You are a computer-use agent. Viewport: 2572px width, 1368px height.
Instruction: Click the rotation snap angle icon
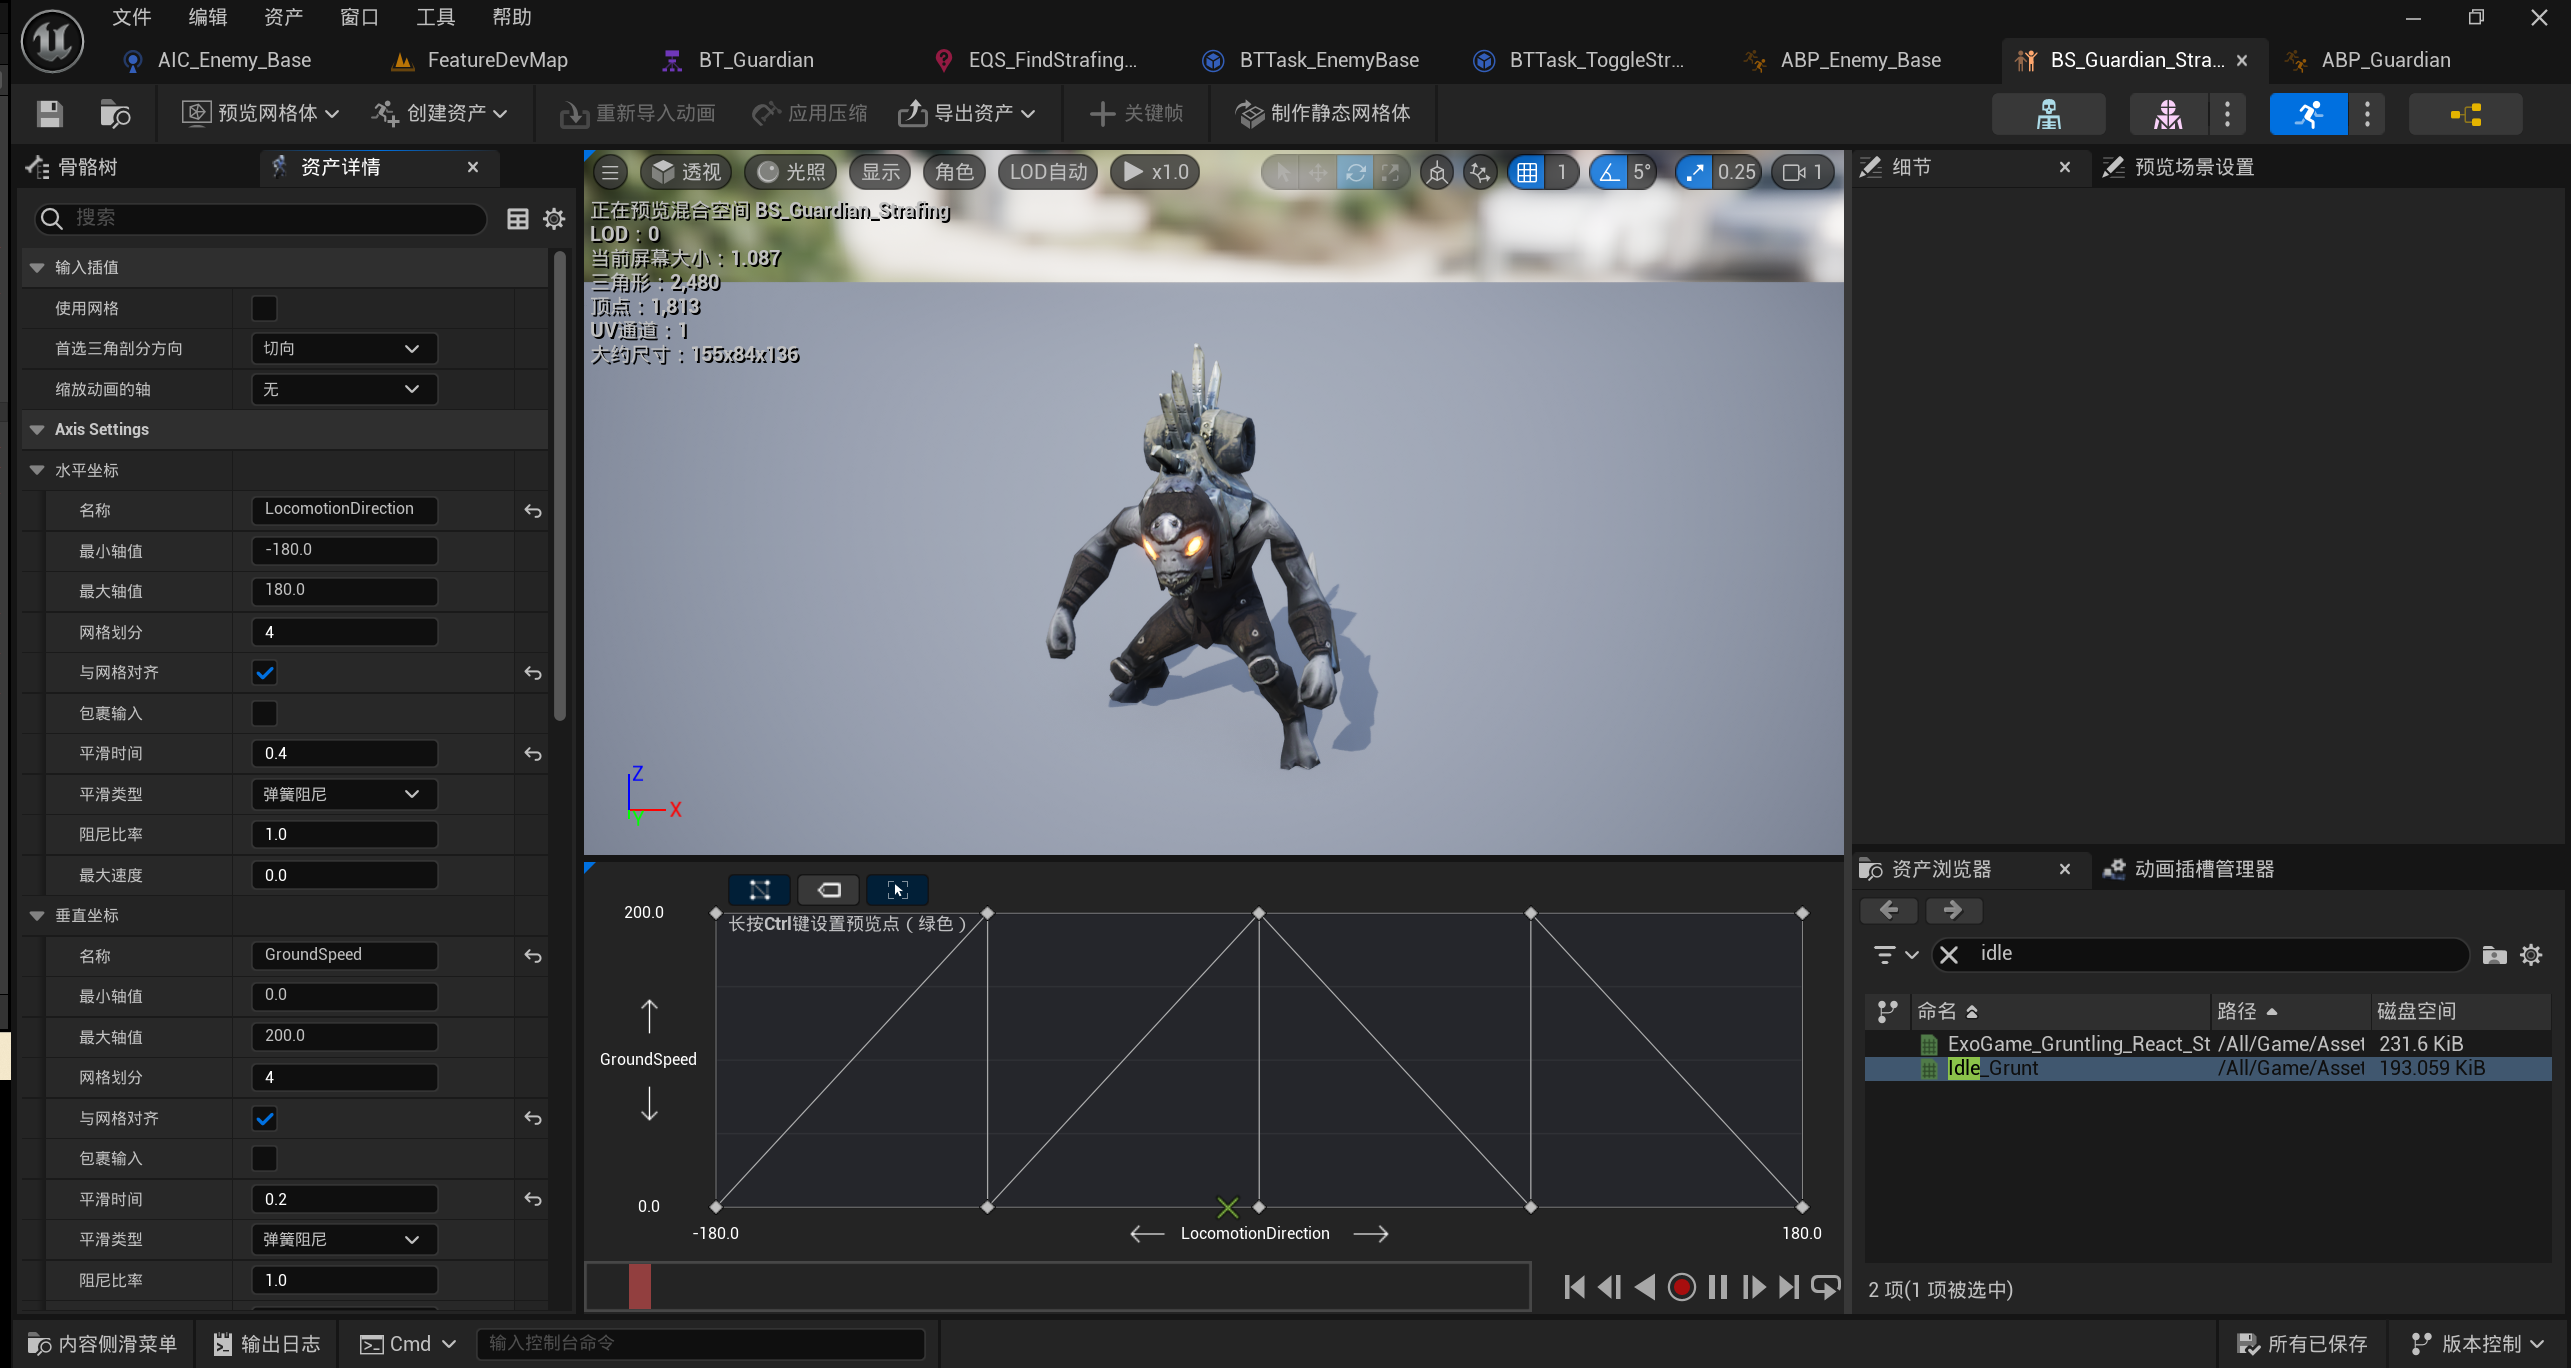pos(1608,172)
